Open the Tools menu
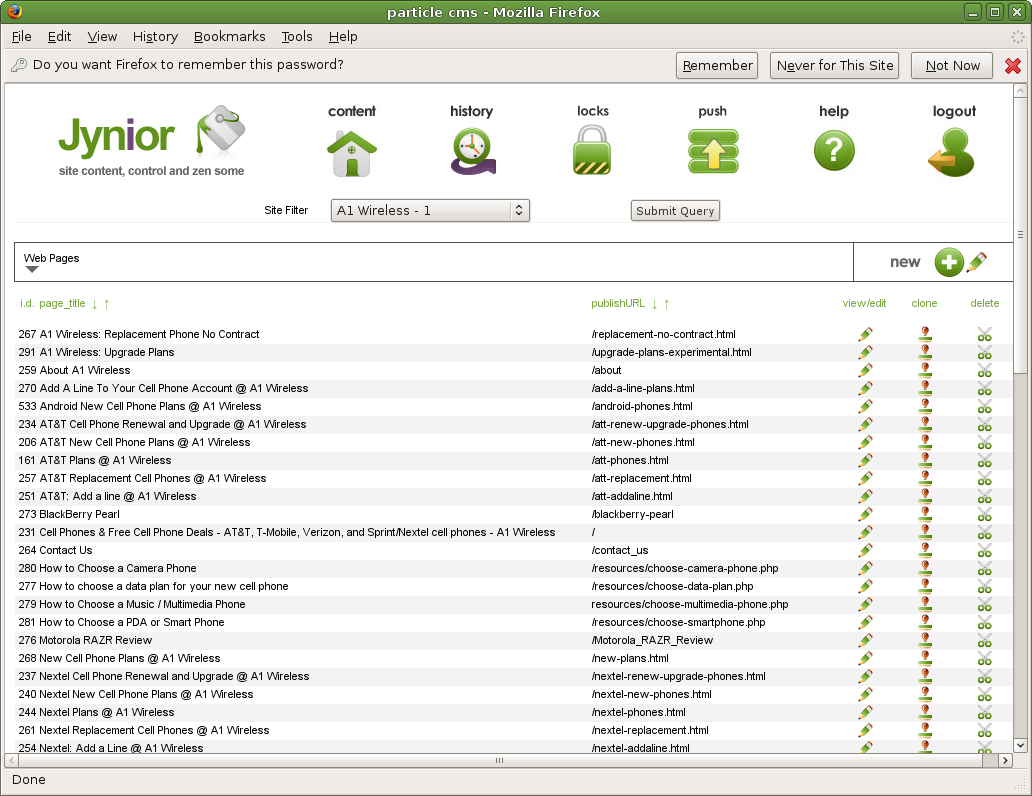The width and height of the screenshot is (1032, 796). tap(296, 36)
